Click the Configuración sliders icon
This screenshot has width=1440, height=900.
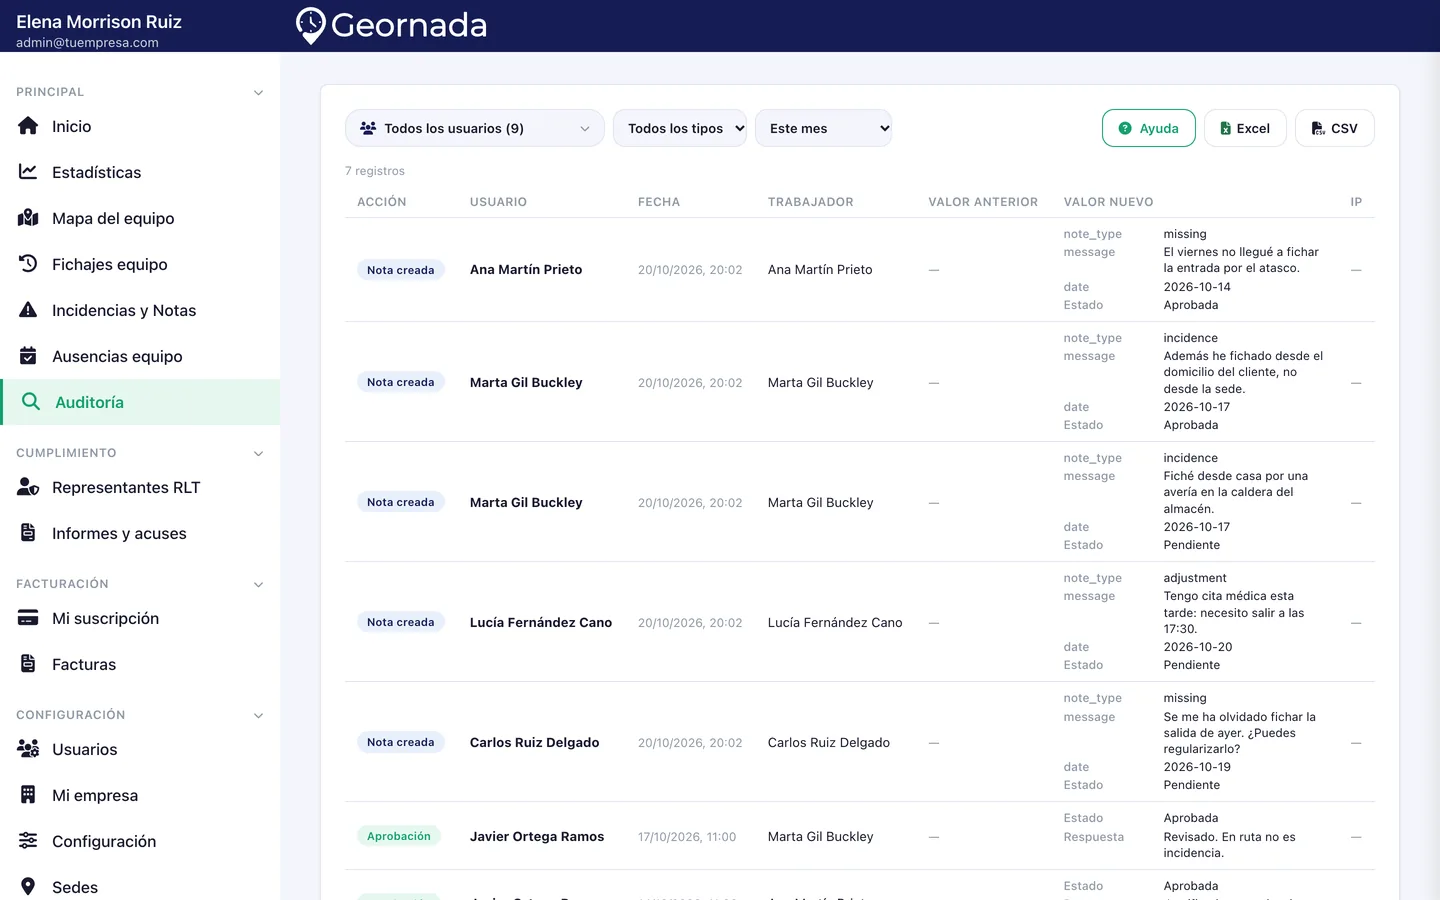[x=28, y=841]
